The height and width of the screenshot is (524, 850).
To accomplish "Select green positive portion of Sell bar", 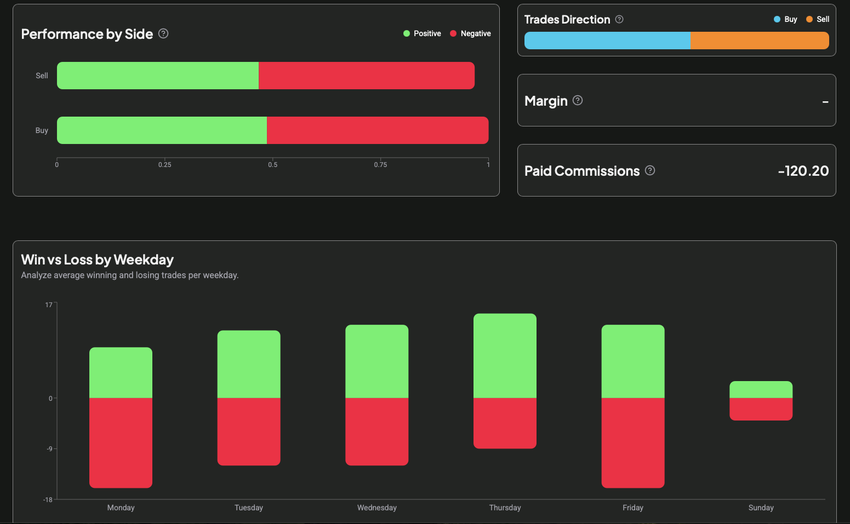I will click(158, 76).
